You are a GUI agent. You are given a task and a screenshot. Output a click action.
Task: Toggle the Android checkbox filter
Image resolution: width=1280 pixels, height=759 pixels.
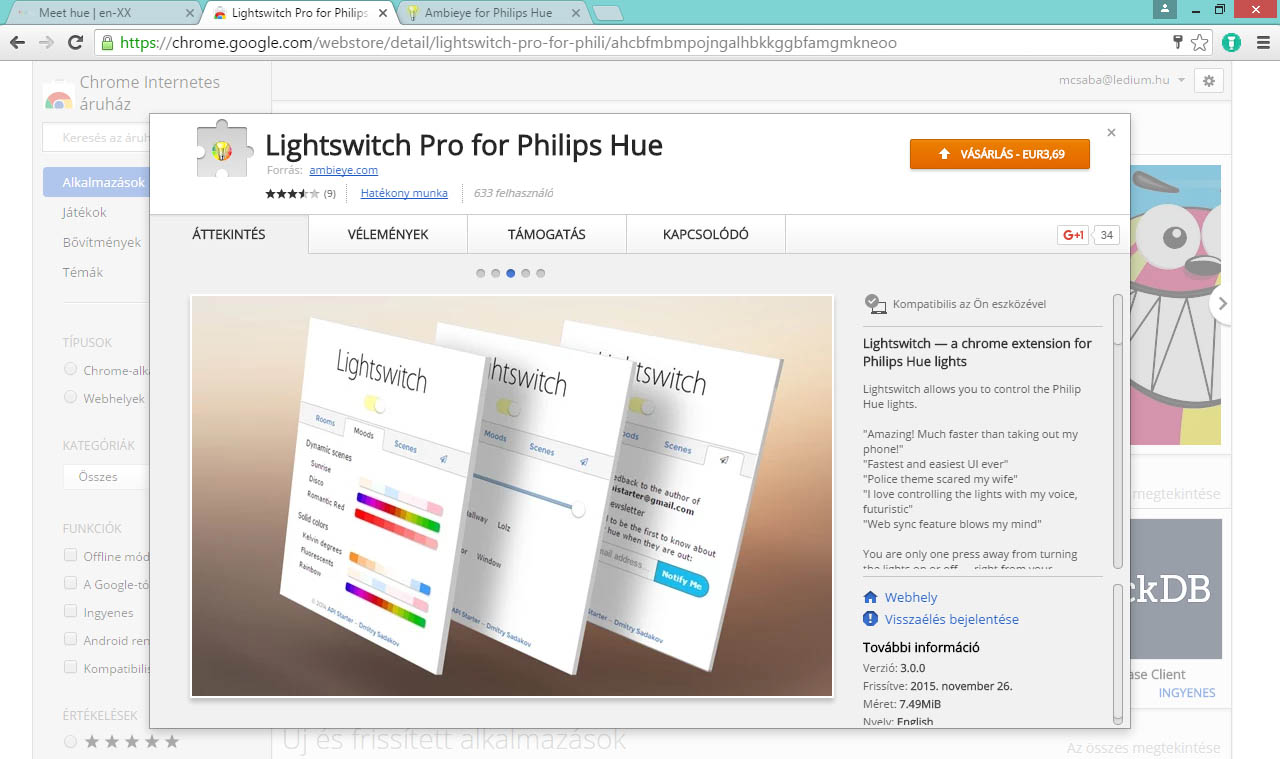pos(71,640)
